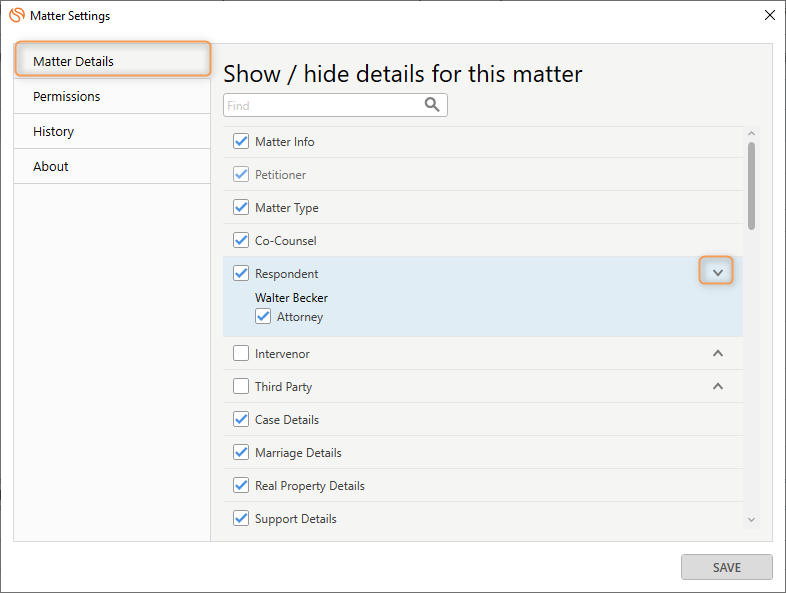The width and height of the screenshot is (786, 593).
Task: Click the Smokeball logo in title bar
Action: click(17, 15)
